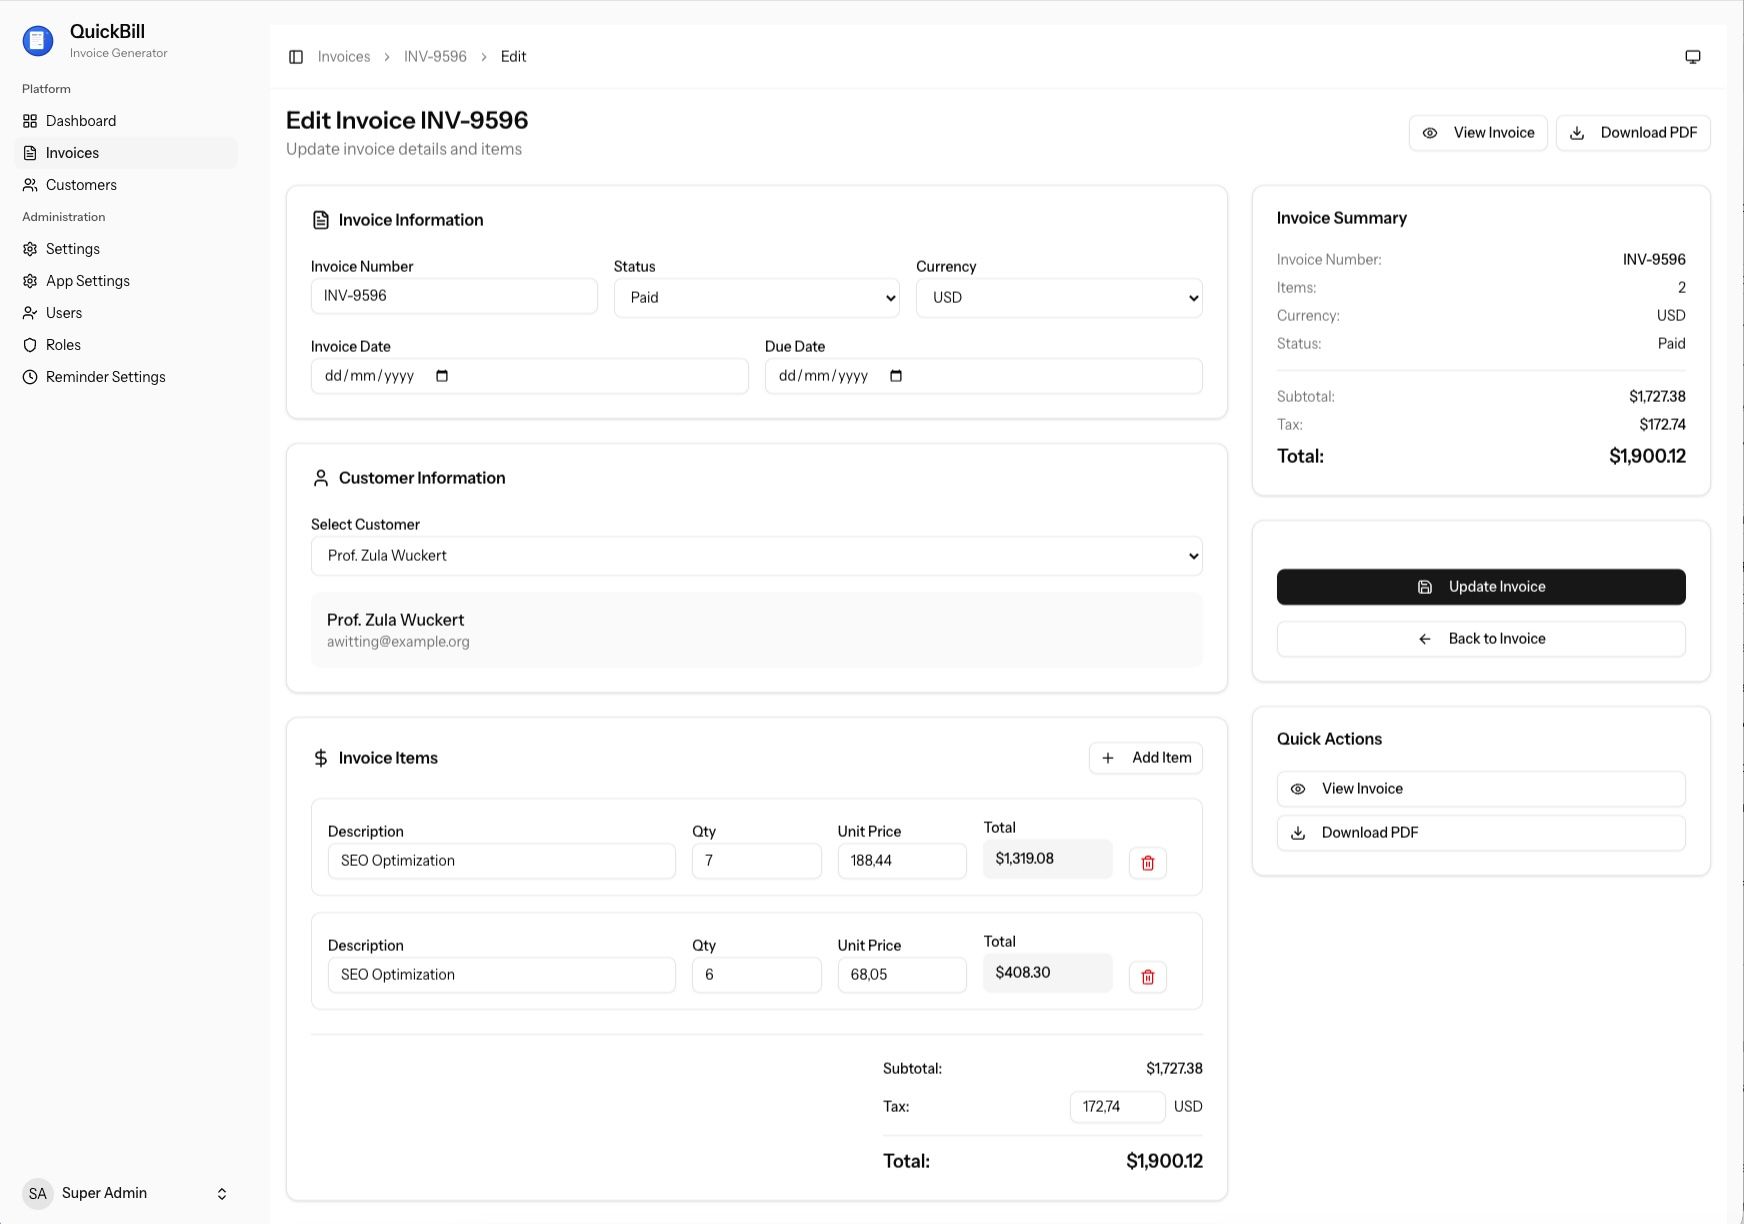This screenshot has width=1744, height=1224.
Task: Click the Tax amount input field
Action: pos(1116,1107)
